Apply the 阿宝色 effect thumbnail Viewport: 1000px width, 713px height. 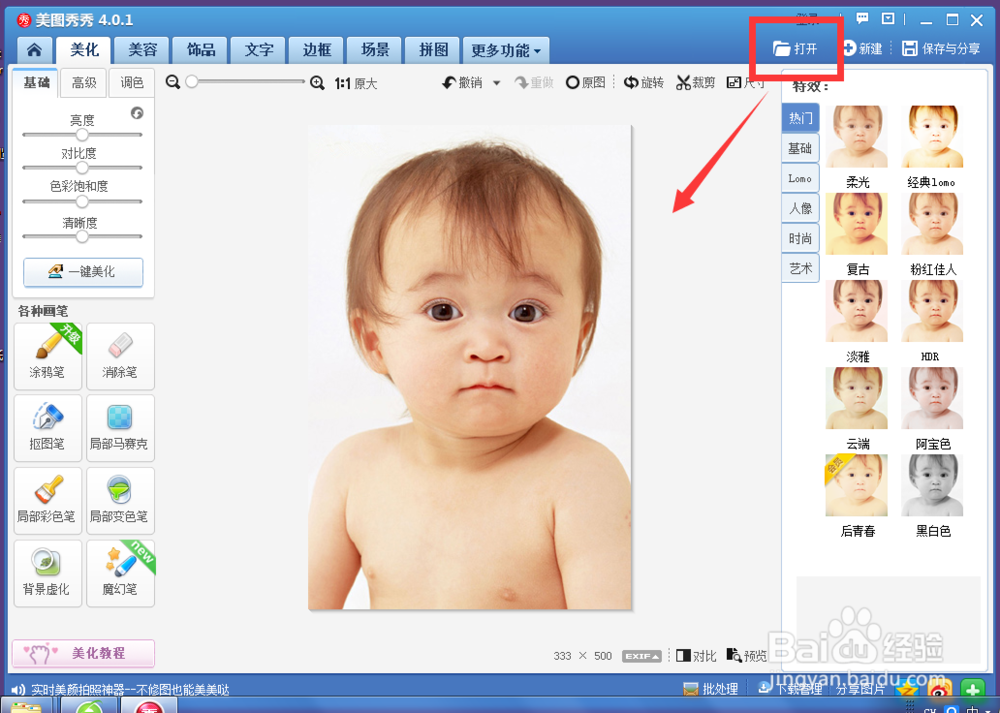[x=932, y=398]
